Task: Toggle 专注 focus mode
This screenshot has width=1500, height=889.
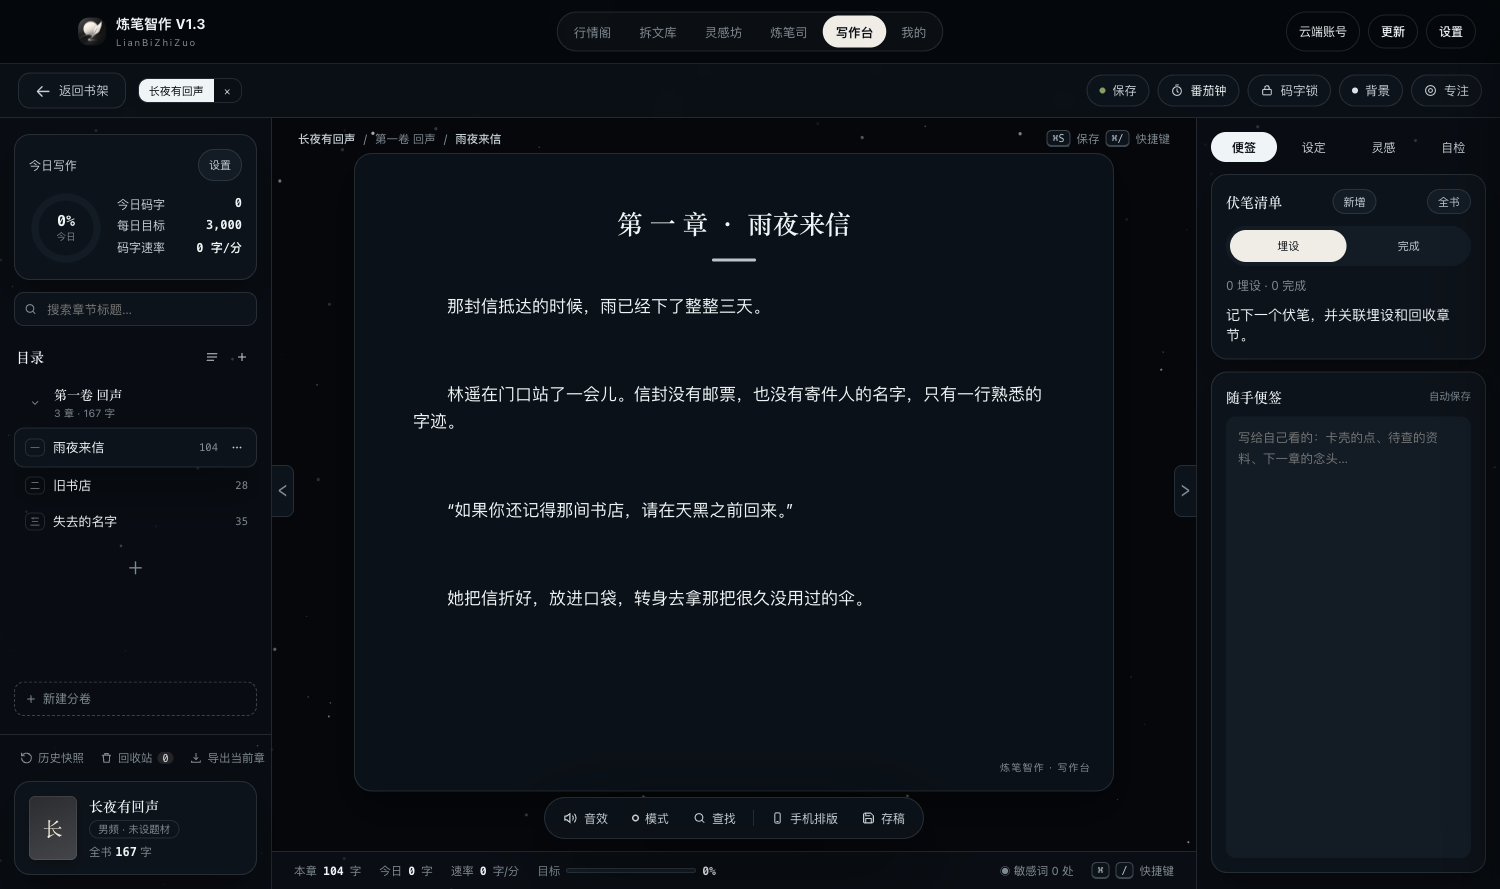Action: coord(1446,90)
